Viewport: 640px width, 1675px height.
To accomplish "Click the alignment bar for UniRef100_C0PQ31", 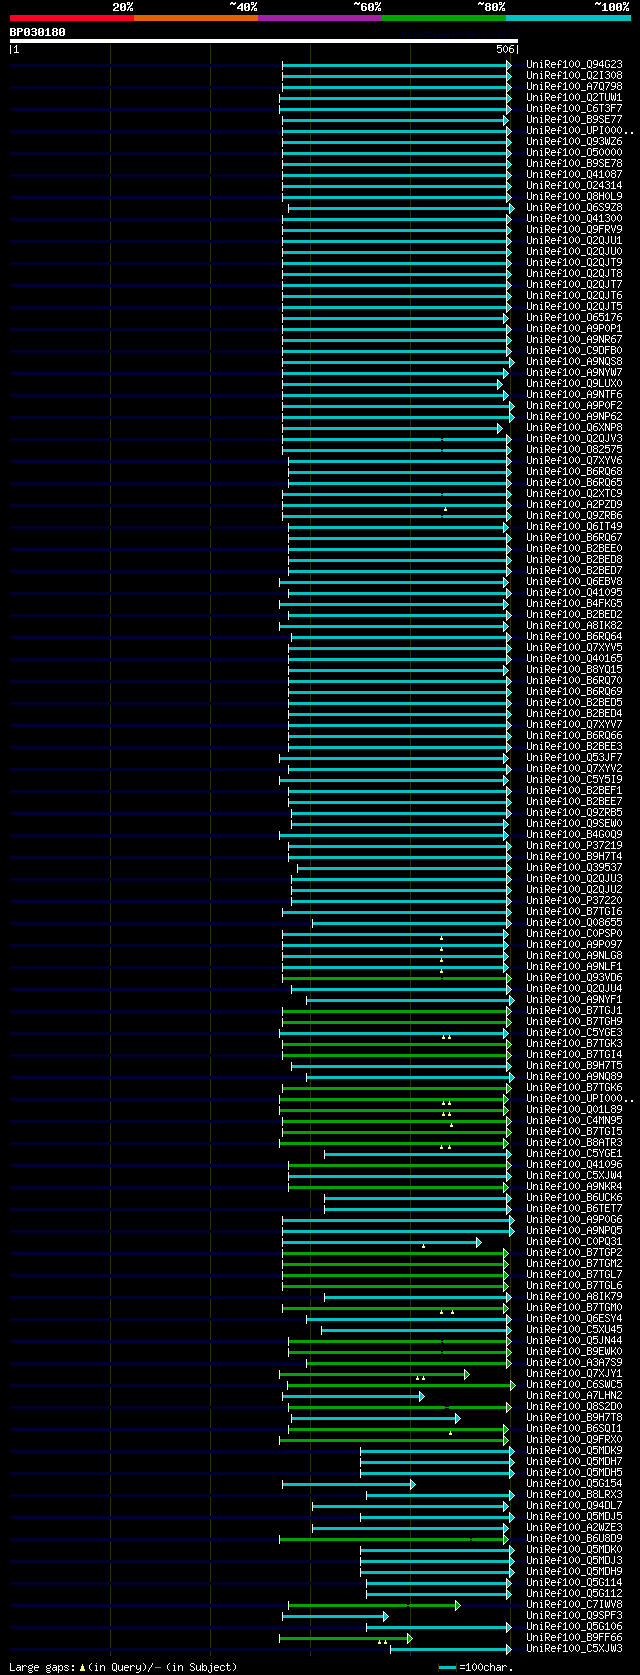I will point(381,1242).
